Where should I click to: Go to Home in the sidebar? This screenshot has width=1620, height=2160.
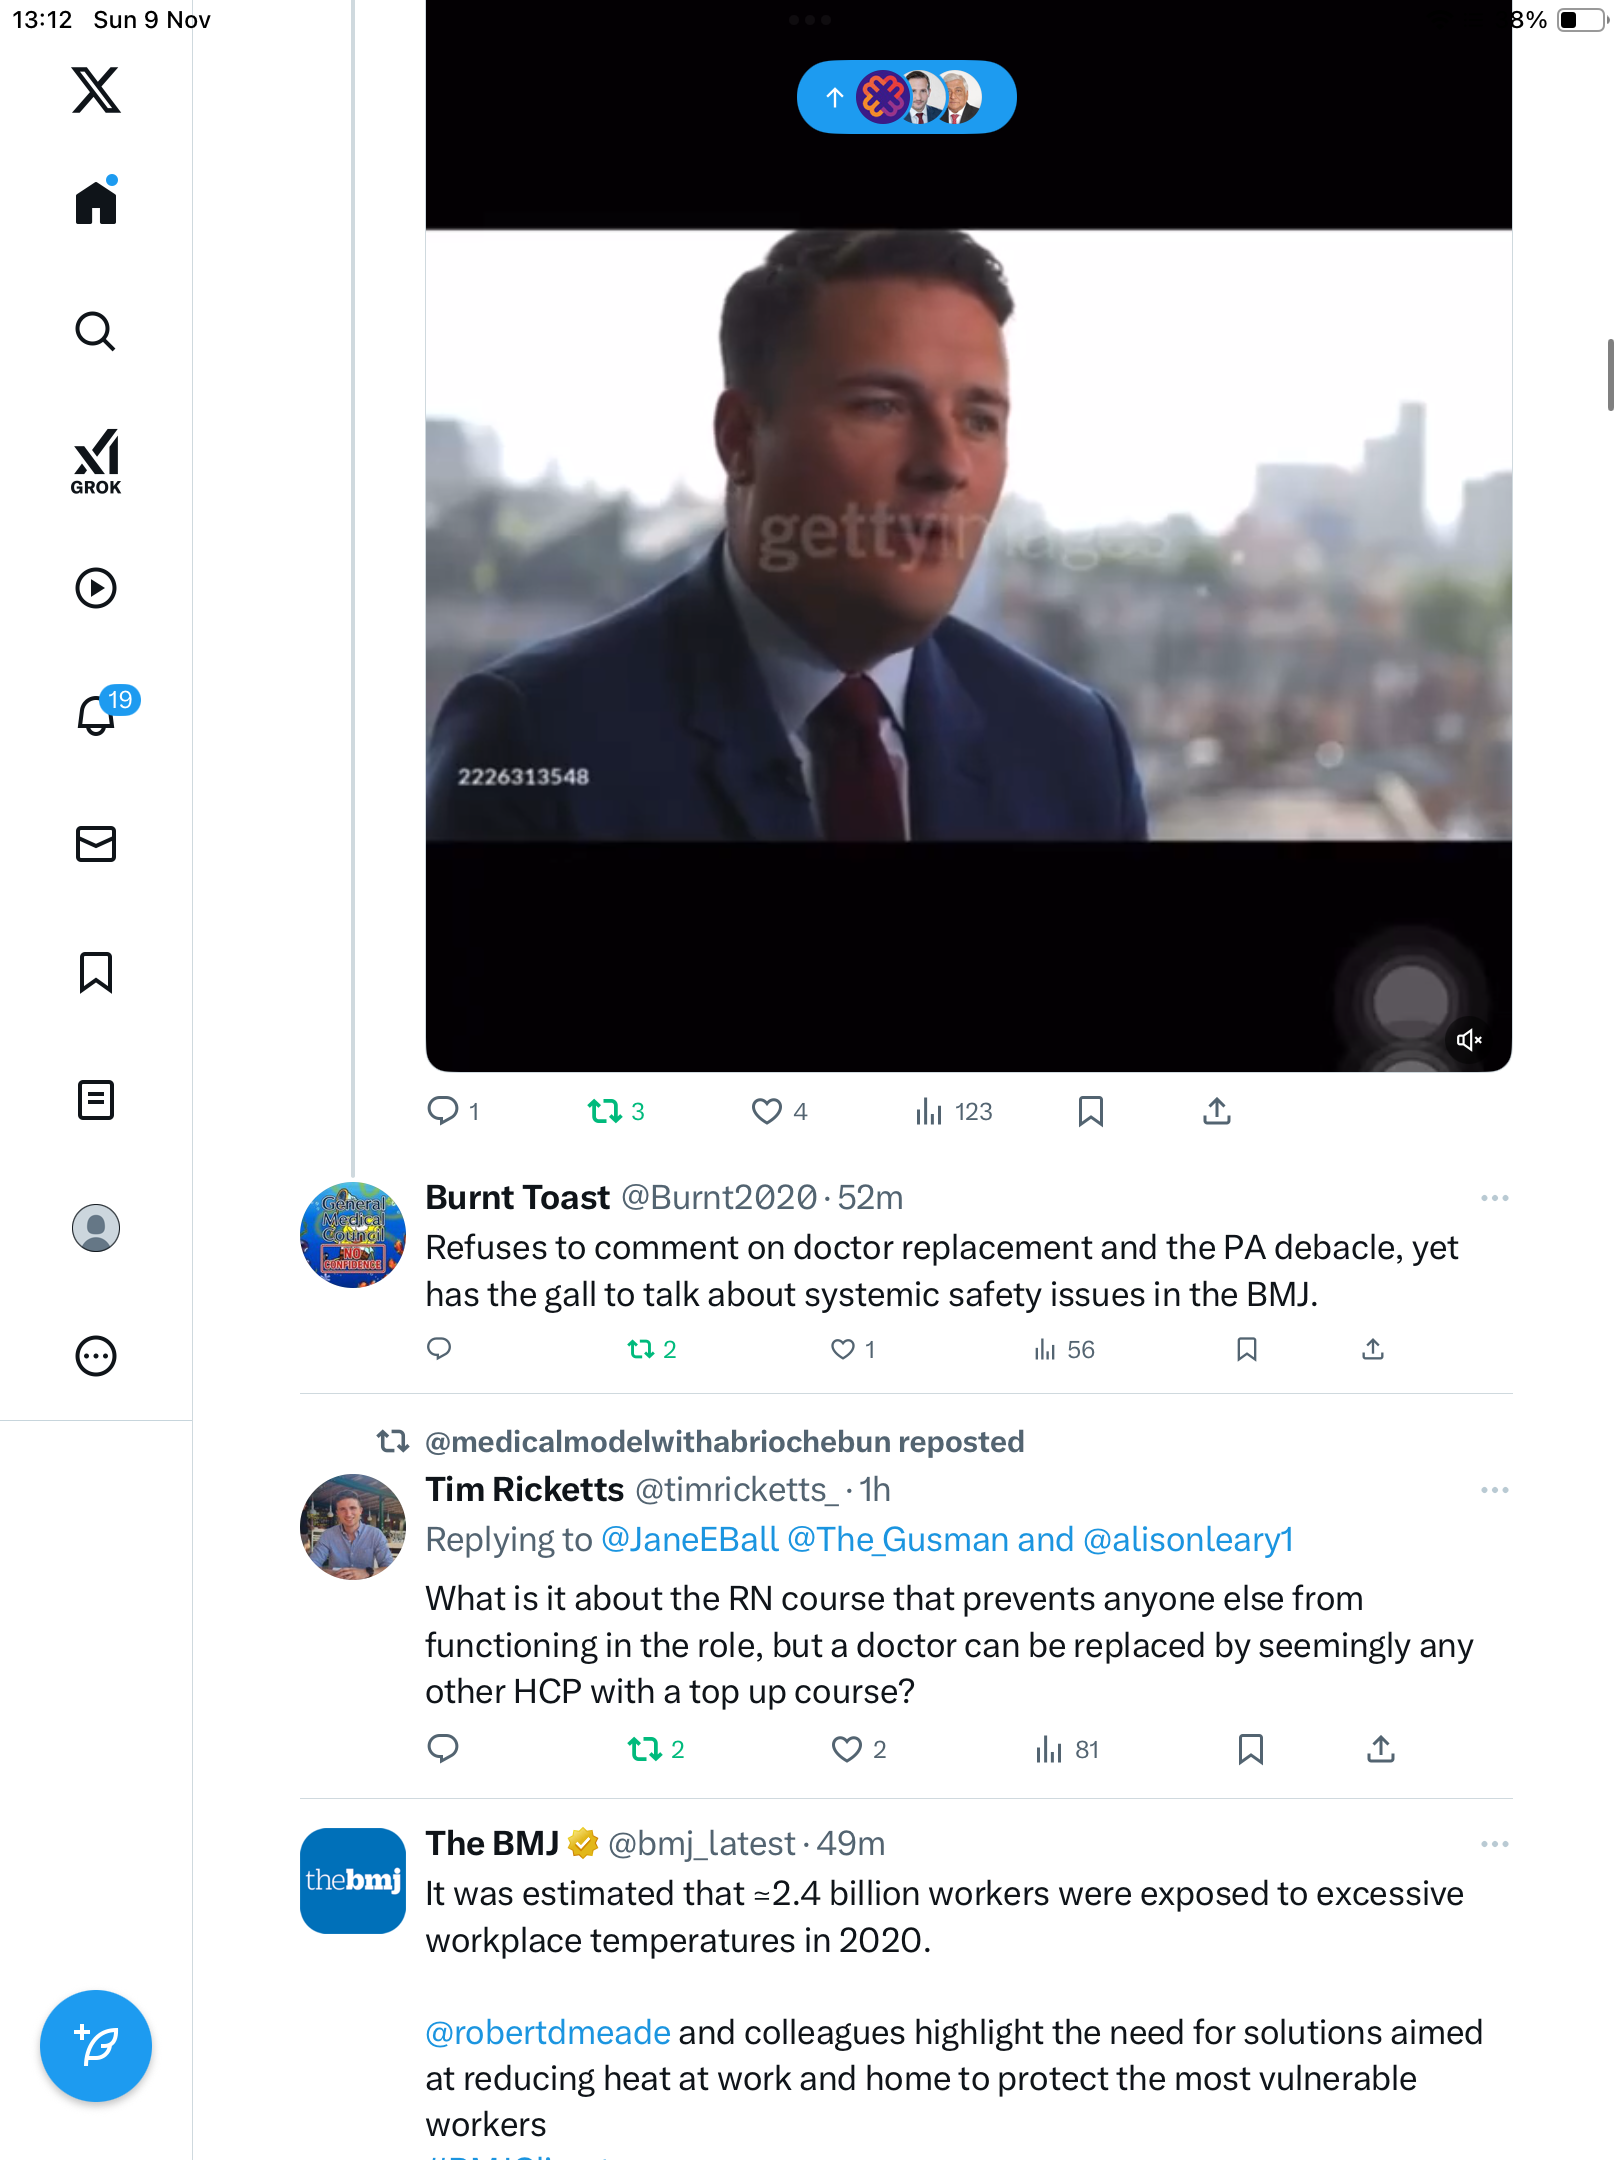click(x=96, y=203)
